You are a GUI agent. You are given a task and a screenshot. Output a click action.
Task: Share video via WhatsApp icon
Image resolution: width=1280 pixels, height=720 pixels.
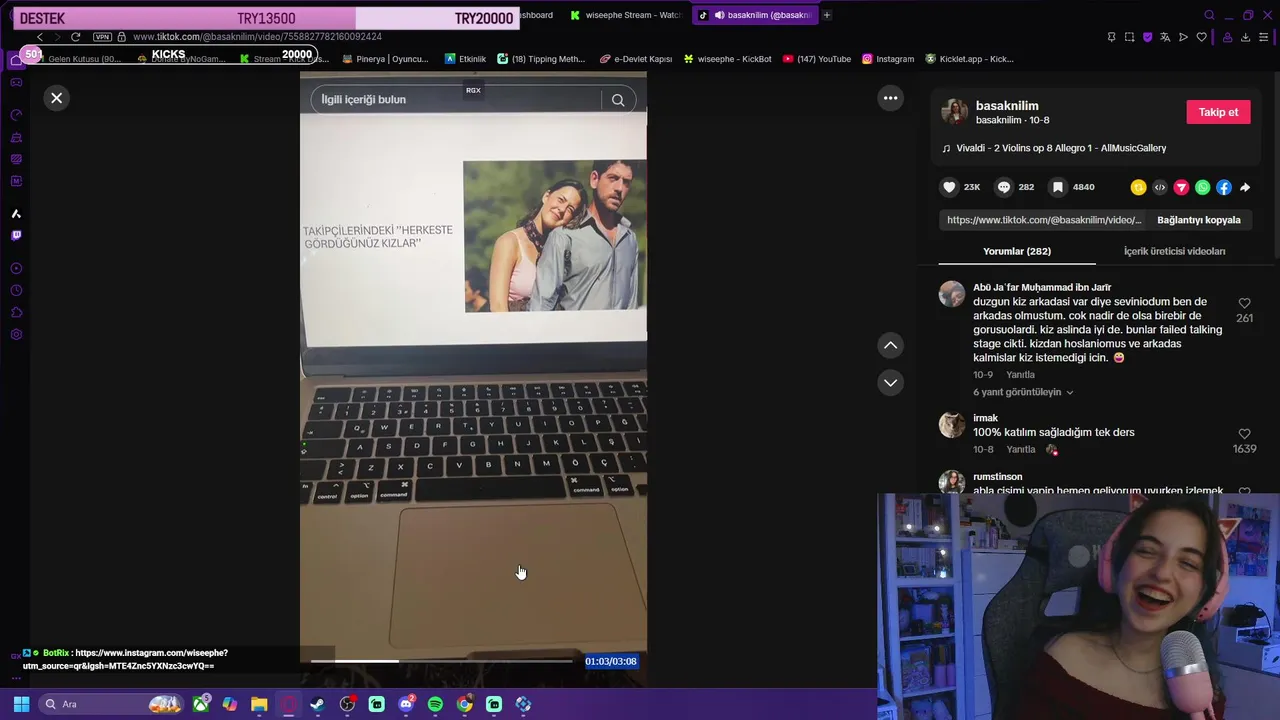[1202, 187]
